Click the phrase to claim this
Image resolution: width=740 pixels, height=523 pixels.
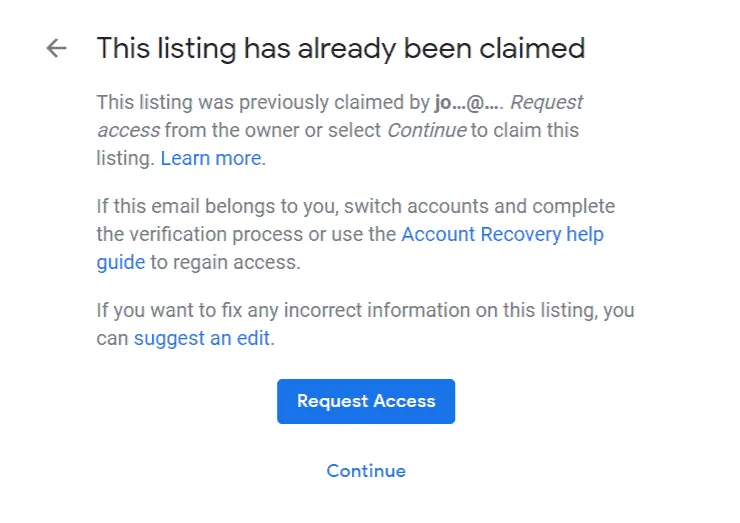pos(524,131)
